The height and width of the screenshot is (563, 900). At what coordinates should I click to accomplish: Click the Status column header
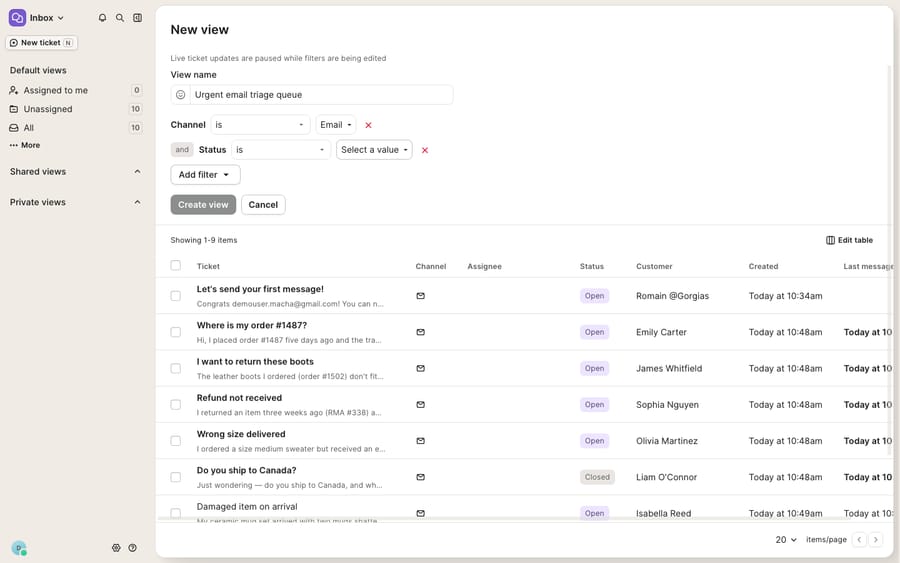pyautogui.click(x=591, y=266)
